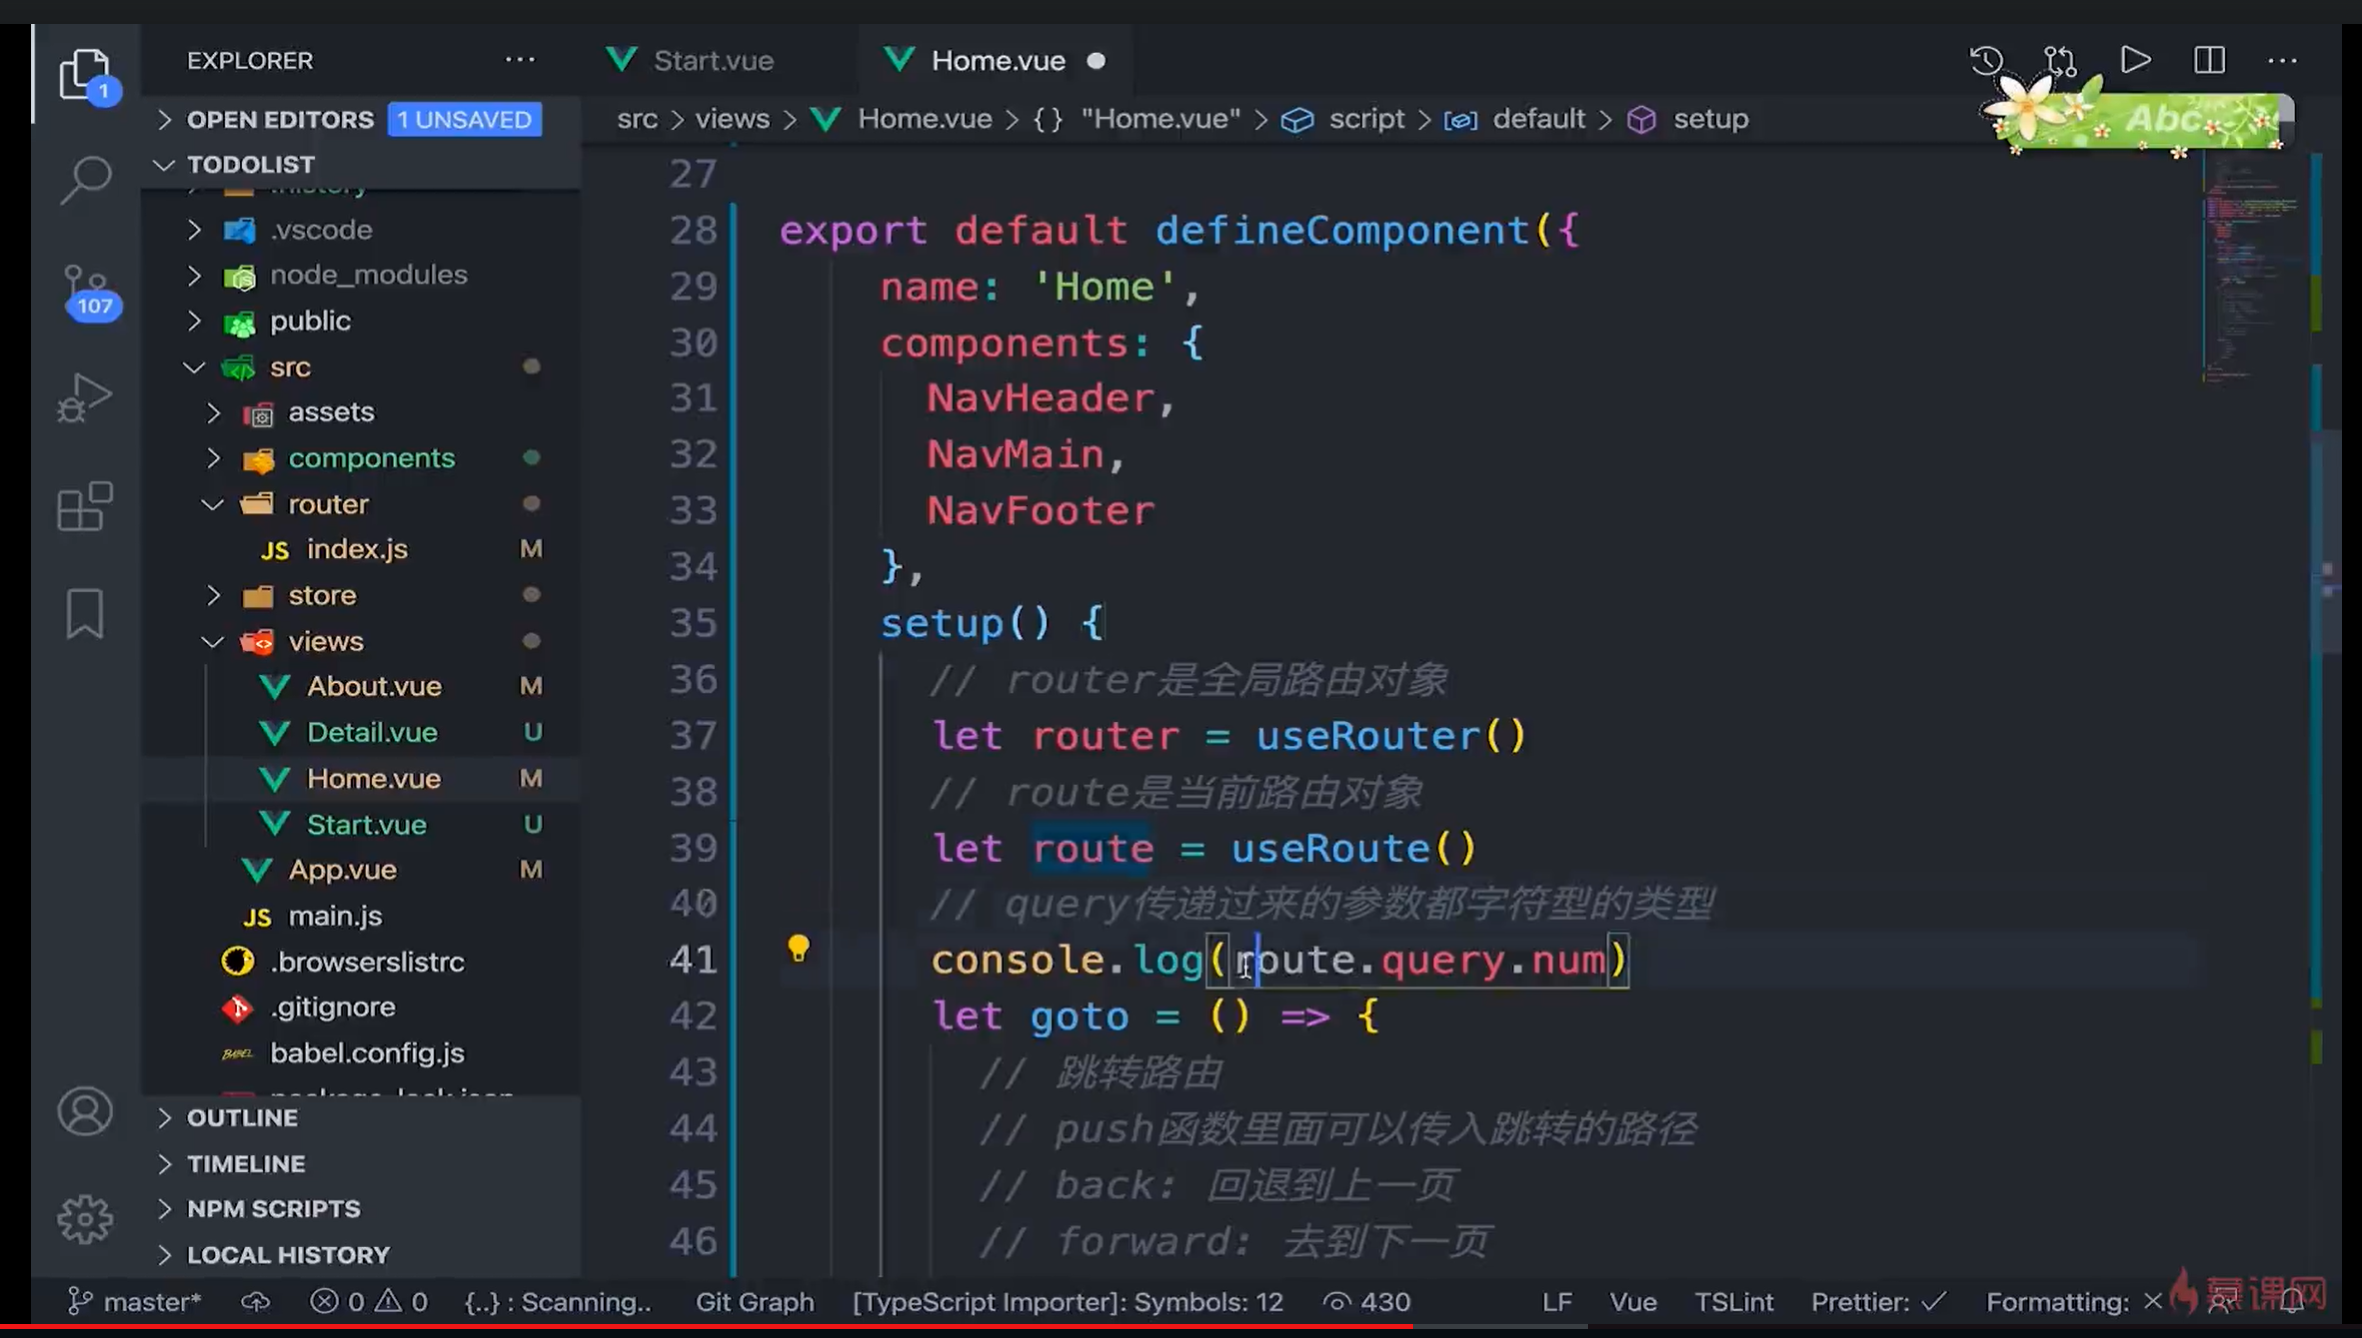Expand the OUTLINE section
Screen dimensions: 2362x1338
242,1118
